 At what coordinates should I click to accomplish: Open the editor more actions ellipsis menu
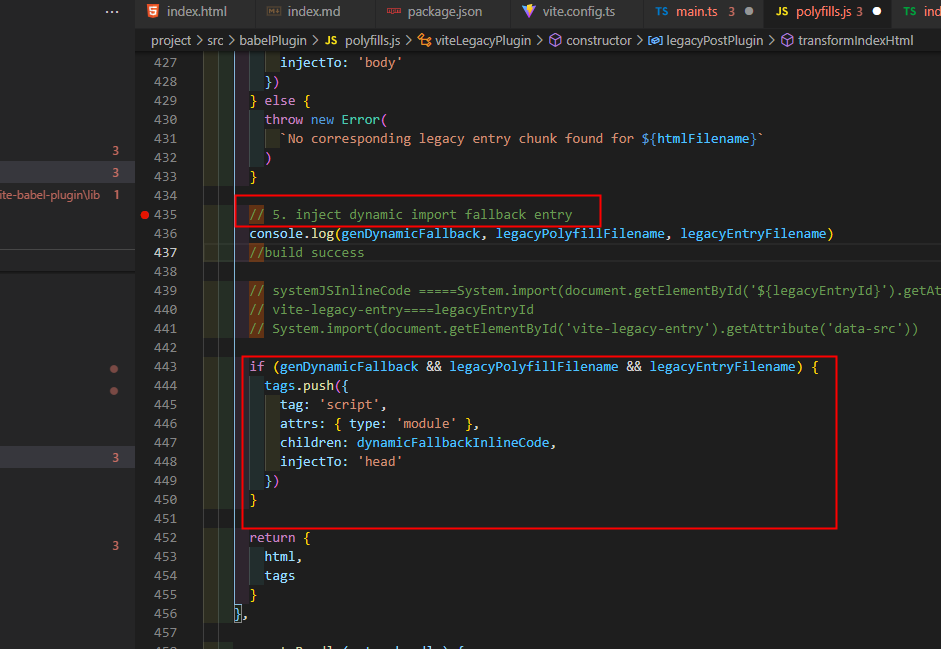click(111, 11)
